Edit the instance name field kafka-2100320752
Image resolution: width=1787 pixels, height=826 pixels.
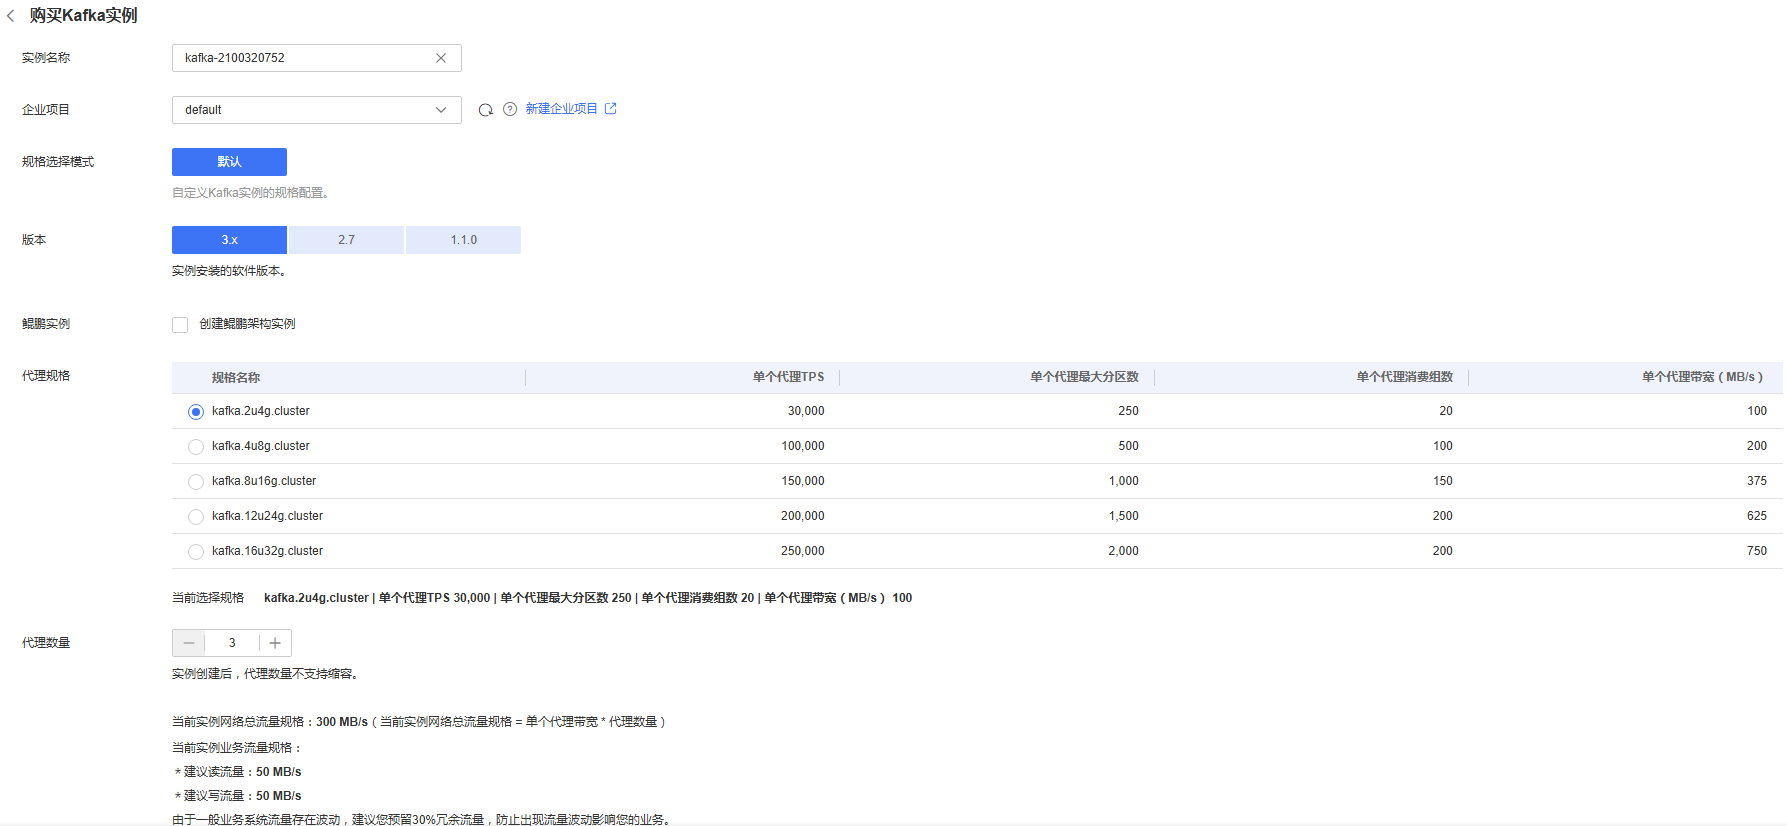317,58
